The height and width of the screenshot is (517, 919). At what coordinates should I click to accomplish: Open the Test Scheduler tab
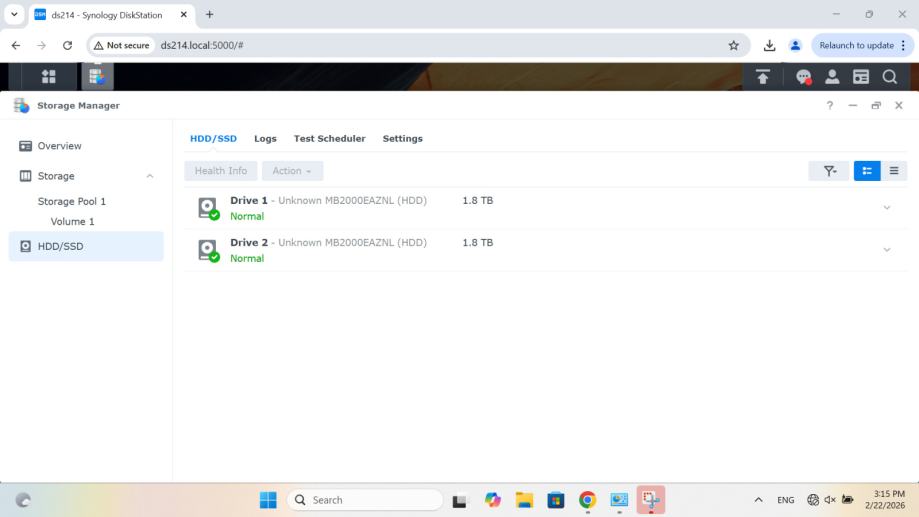329,139
